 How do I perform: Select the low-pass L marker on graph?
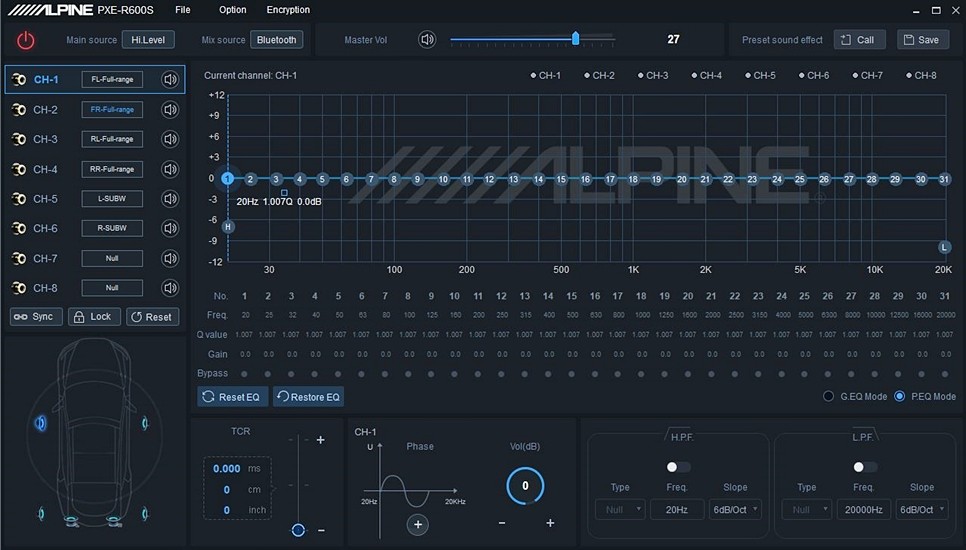click(943, 247)
